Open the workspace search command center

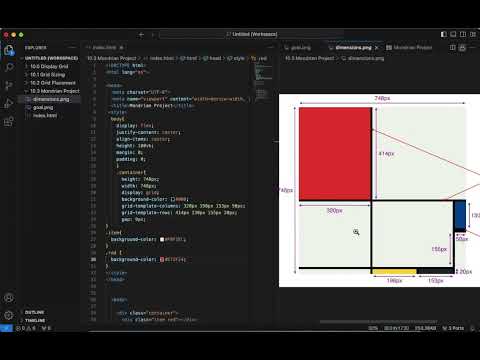pyautogui.click(x=251, y=34)
